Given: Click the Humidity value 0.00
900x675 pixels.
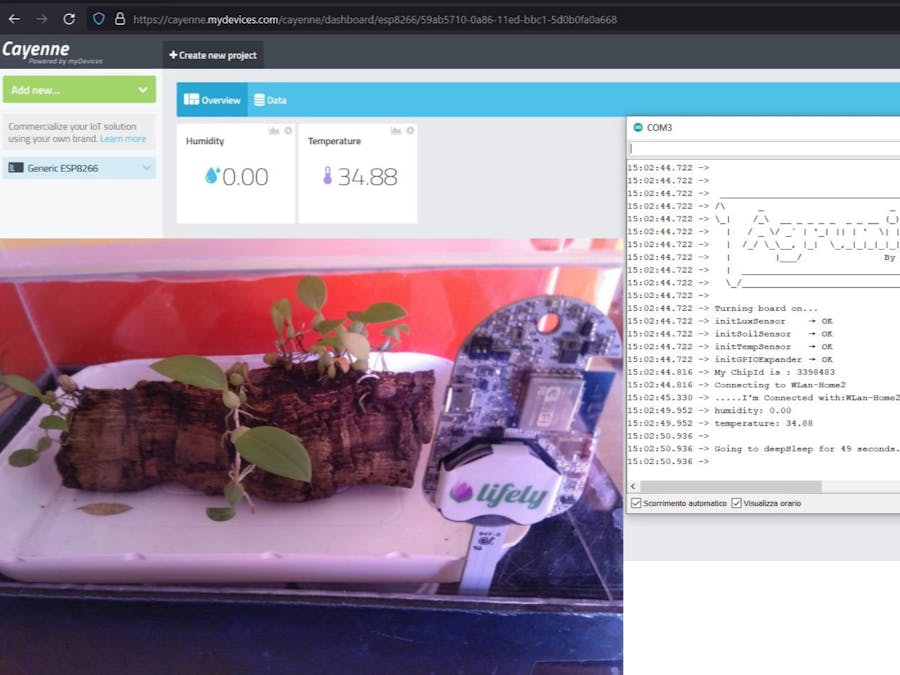Looking at the screenshot, I should tap(245, 177).
